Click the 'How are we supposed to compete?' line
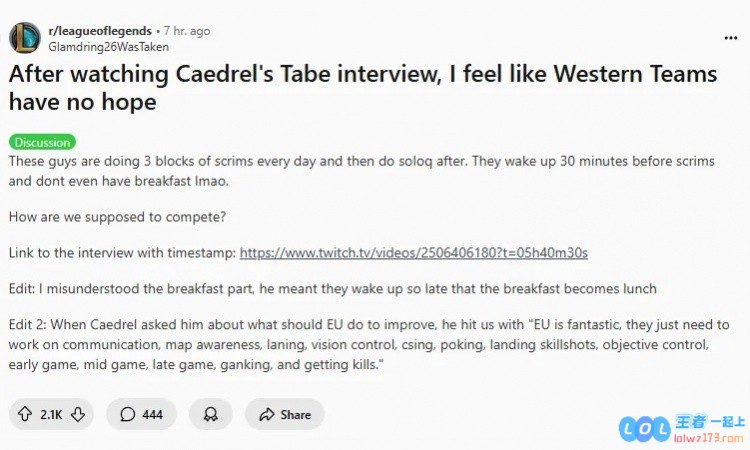The image size is (750, 450). [x=117, y=217]
